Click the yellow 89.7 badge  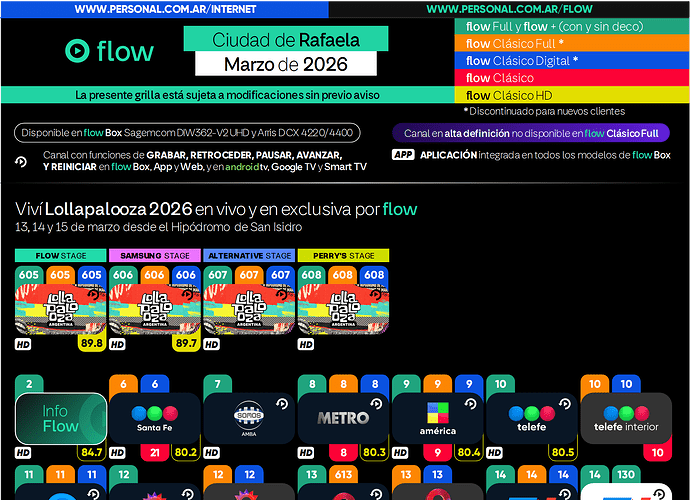coord(186,343)
